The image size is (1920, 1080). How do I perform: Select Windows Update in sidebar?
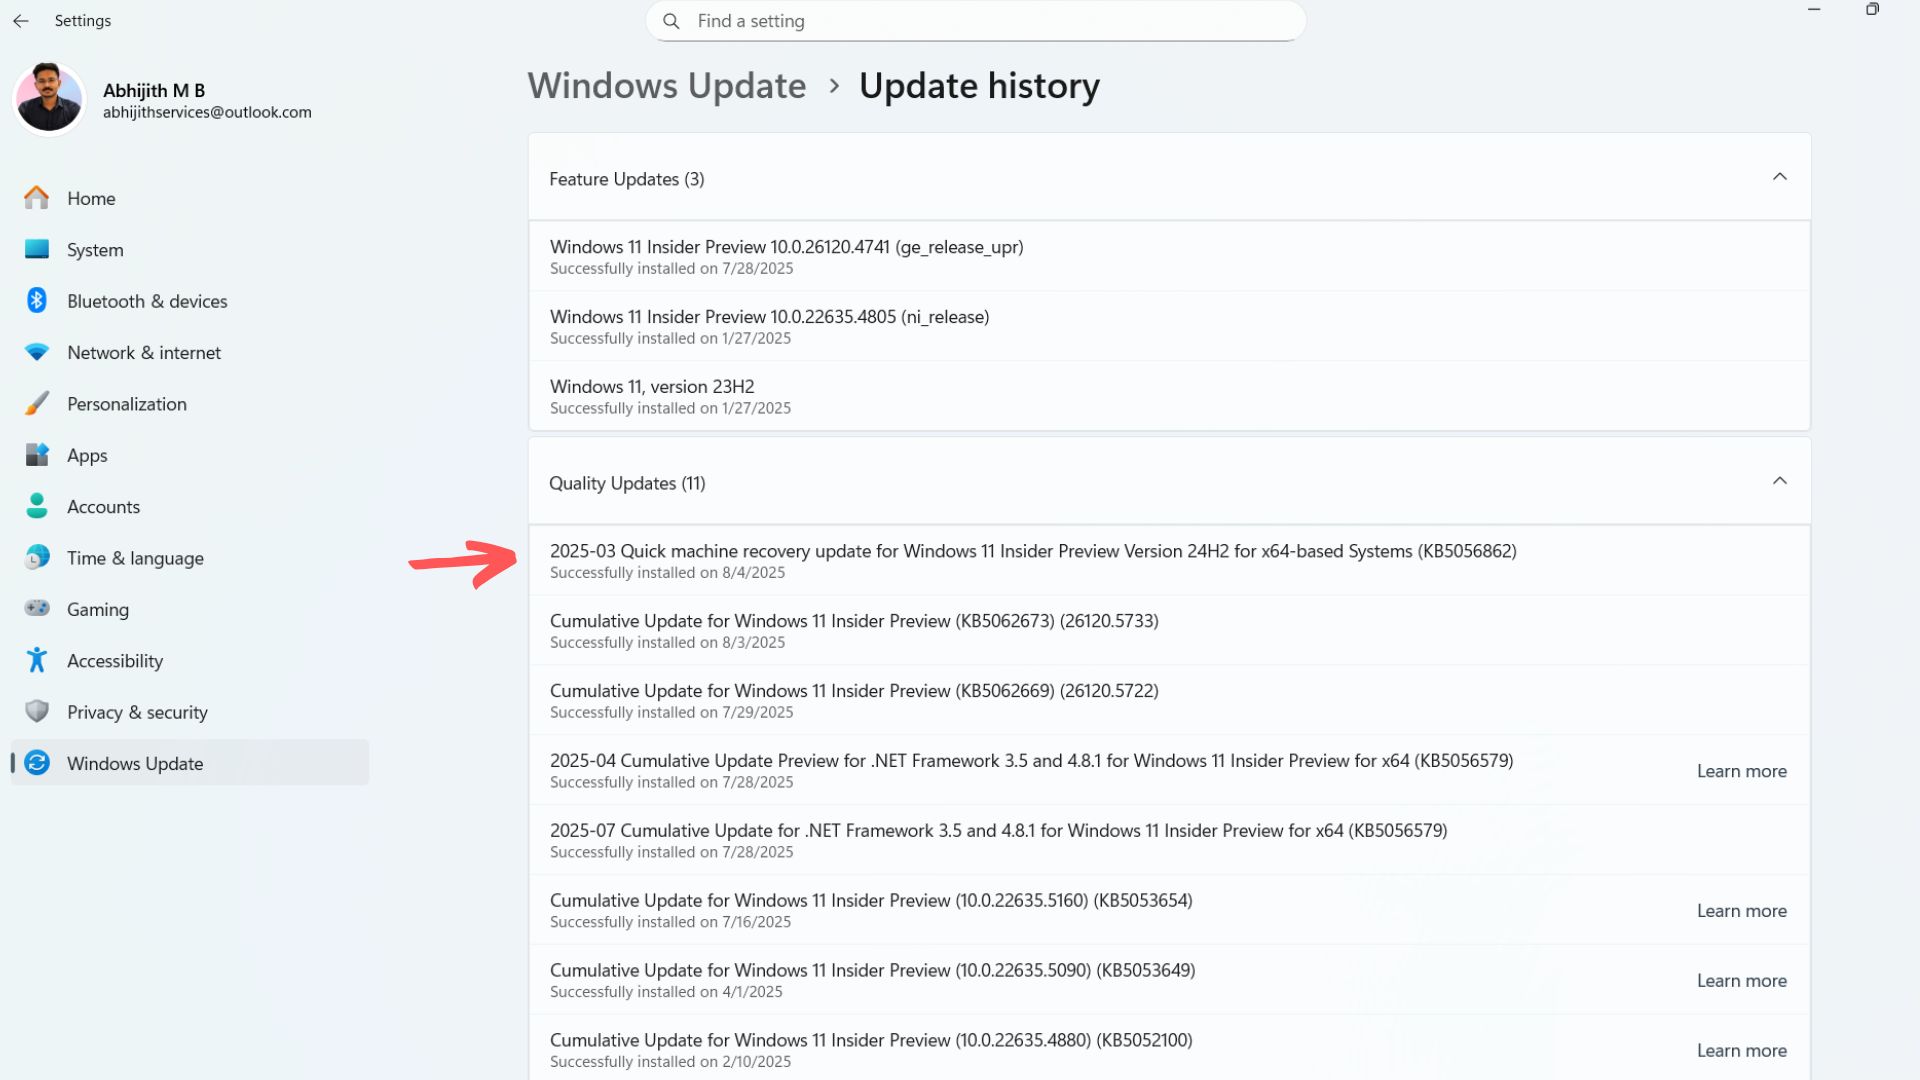click(190, 763)
